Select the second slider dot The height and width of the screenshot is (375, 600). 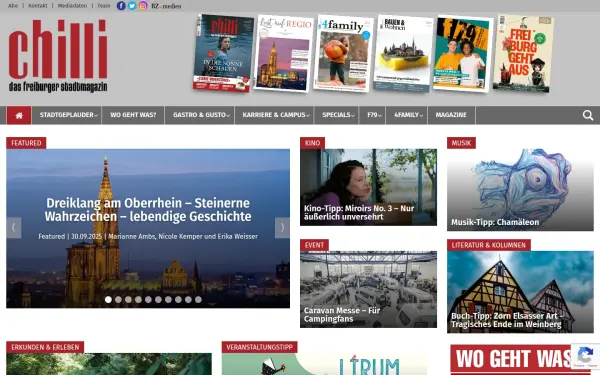pos(118,300)
